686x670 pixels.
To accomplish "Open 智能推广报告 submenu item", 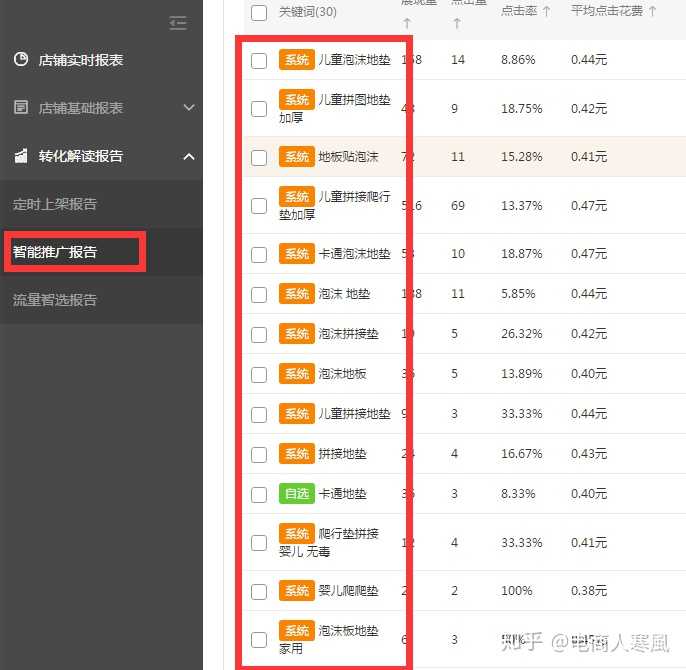I will pyautogui.click(x=55, y=252).
